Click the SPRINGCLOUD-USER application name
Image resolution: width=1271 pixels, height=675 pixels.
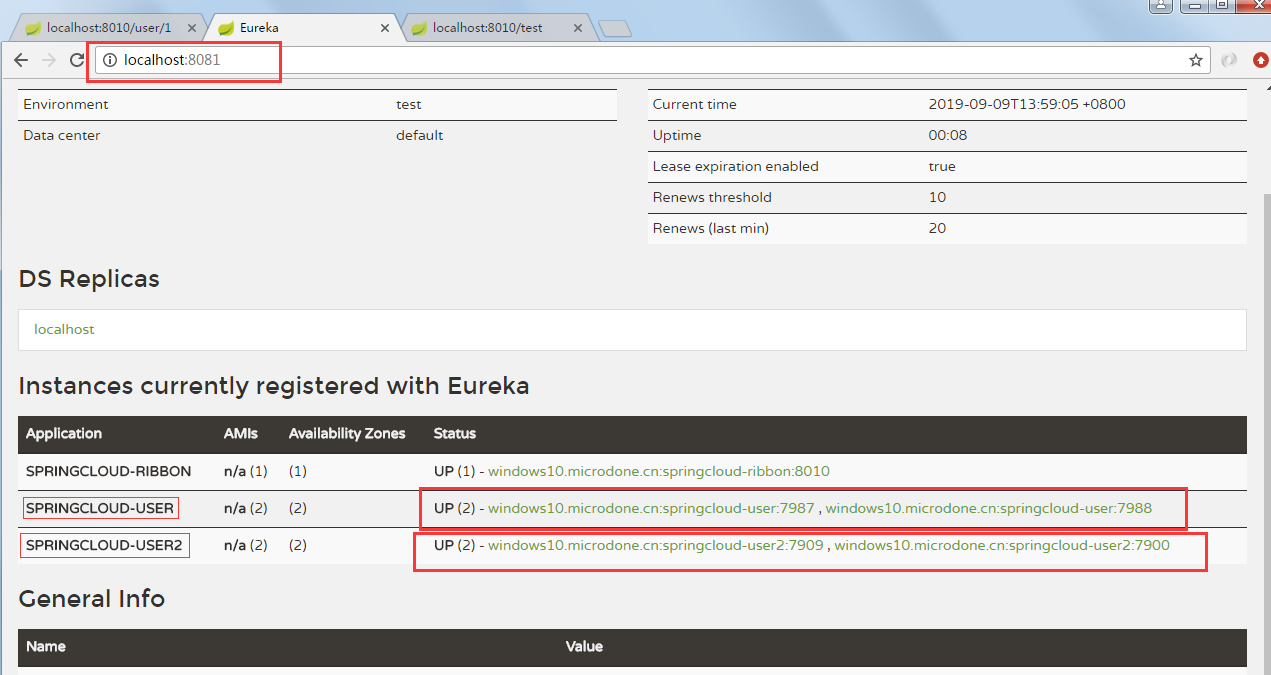100,508
